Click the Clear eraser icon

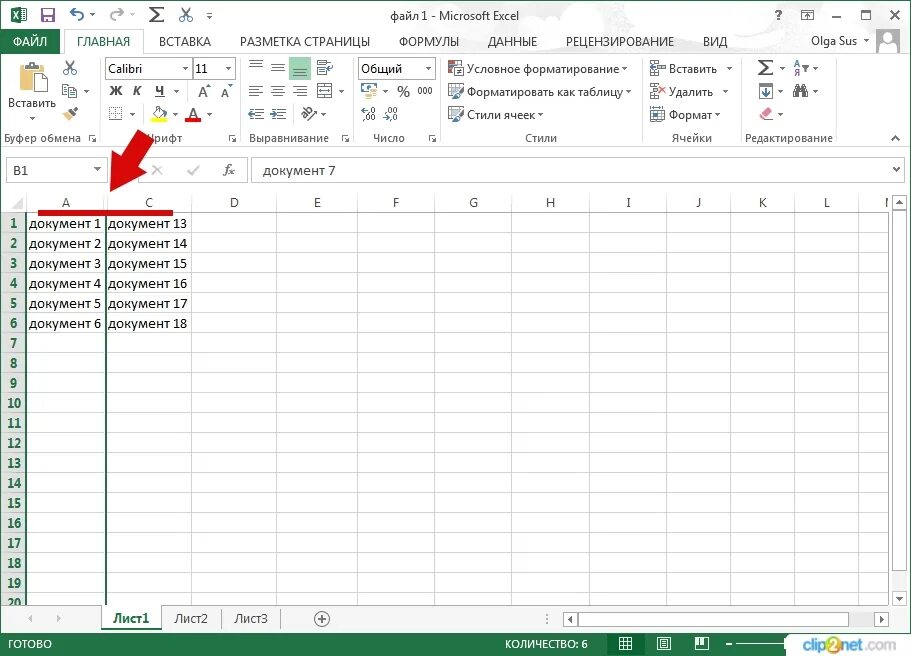pyautogui.click(x=766, y=114)
